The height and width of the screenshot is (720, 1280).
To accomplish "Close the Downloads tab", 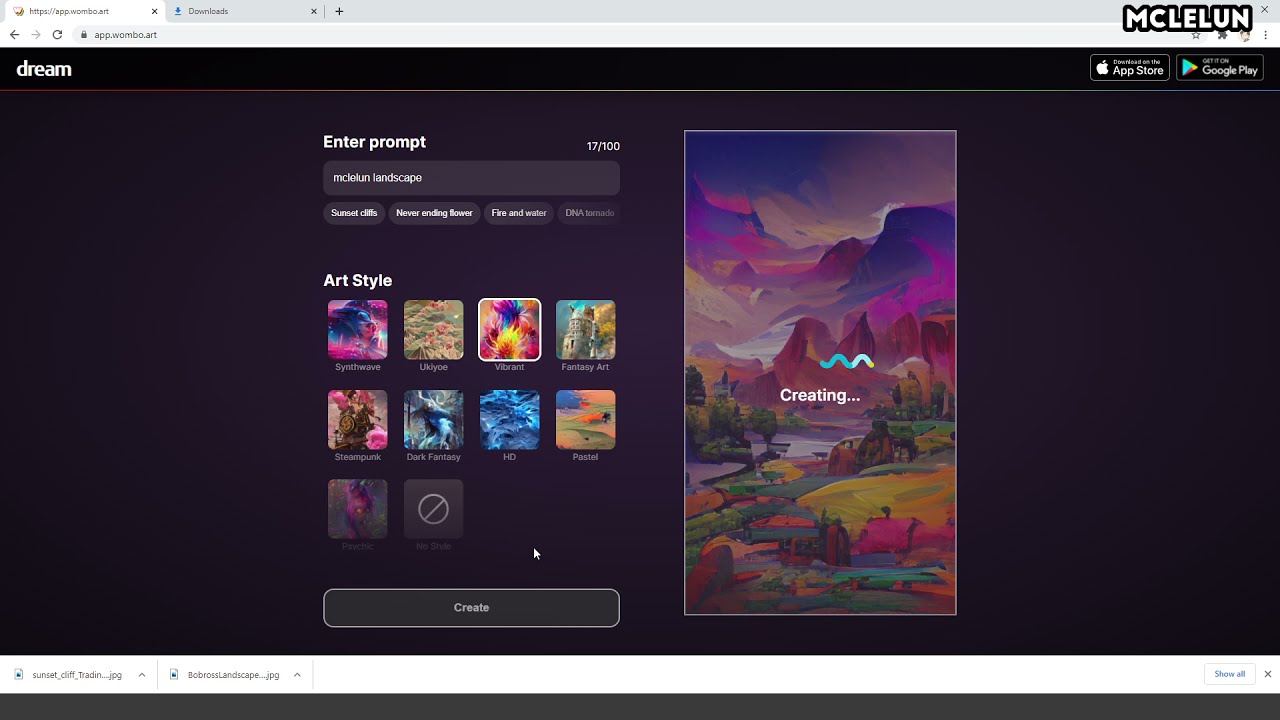I will tap(314, 11).
